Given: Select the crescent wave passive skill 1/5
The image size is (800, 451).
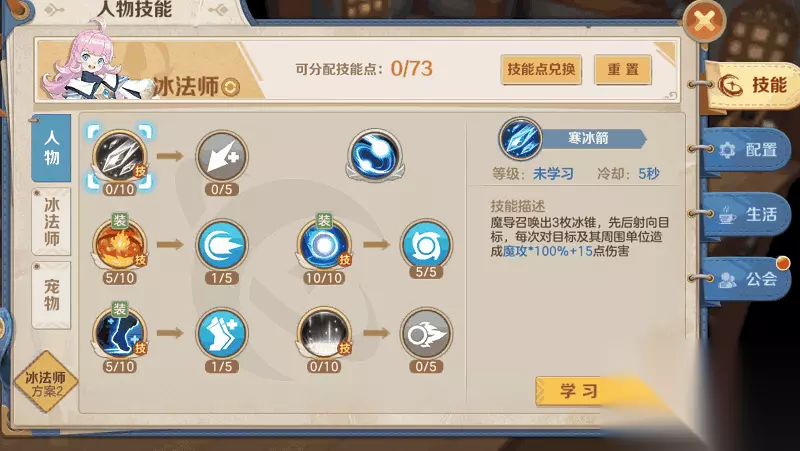Looking at the screenshot, I should coord(222,245).
